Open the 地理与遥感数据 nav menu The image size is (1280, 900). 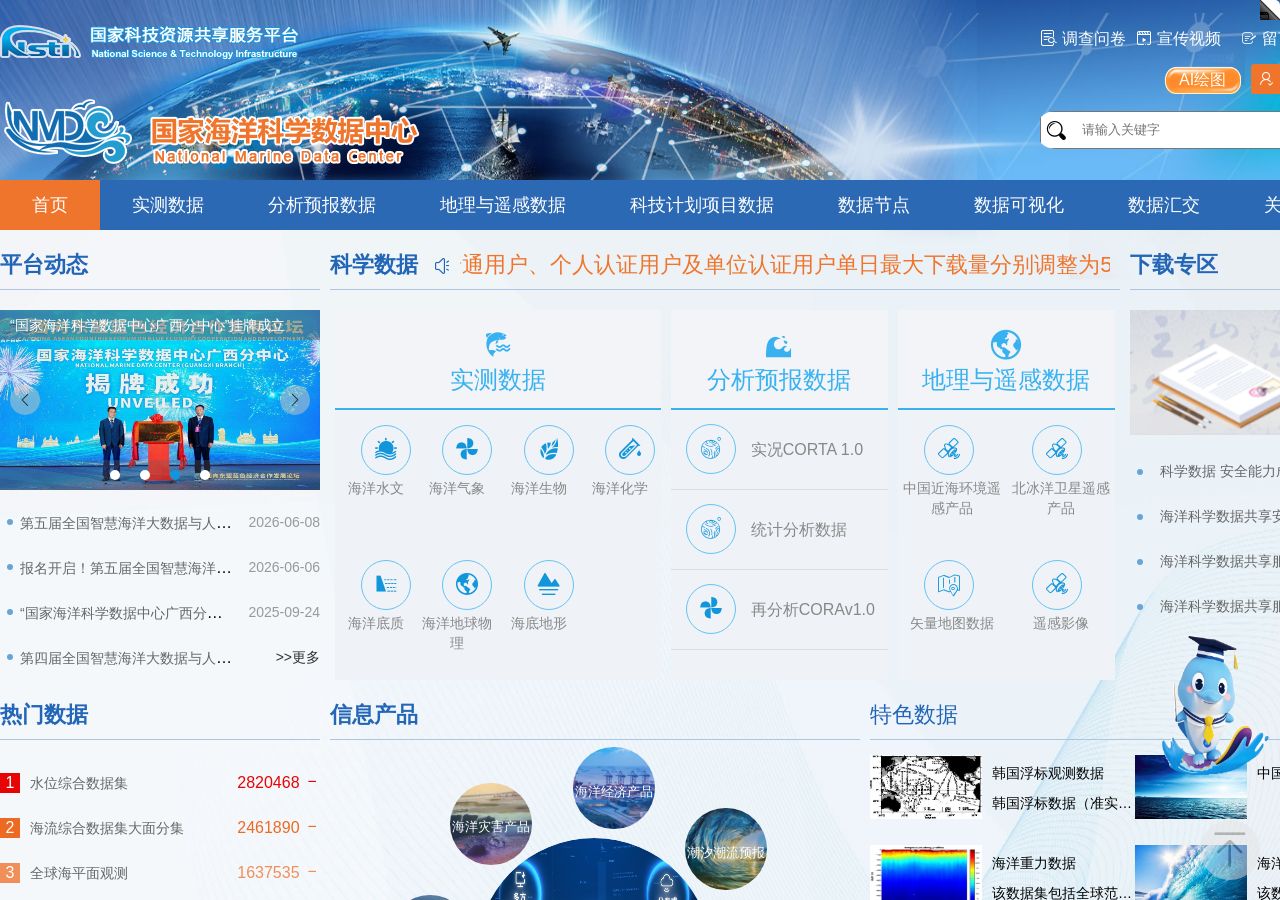click(503, 205)
